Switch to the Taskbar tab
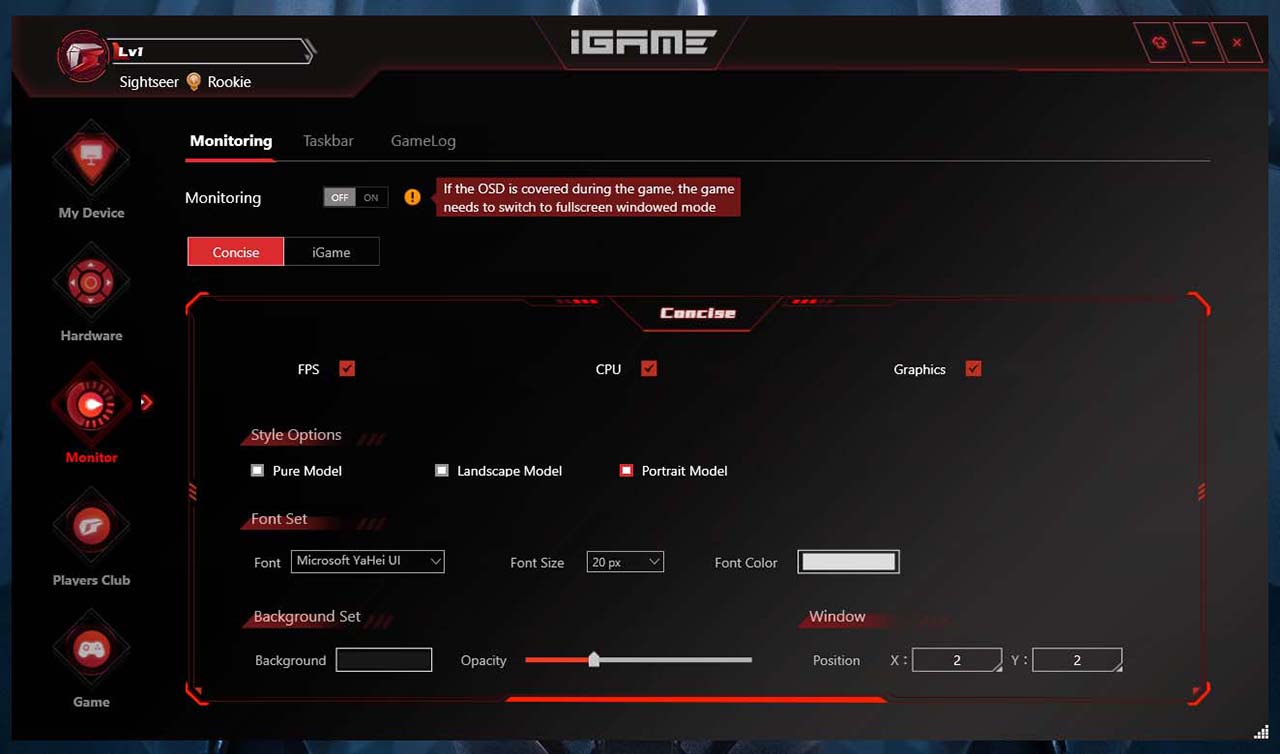The image size is (1280, 754). click(x=328, y=141)
